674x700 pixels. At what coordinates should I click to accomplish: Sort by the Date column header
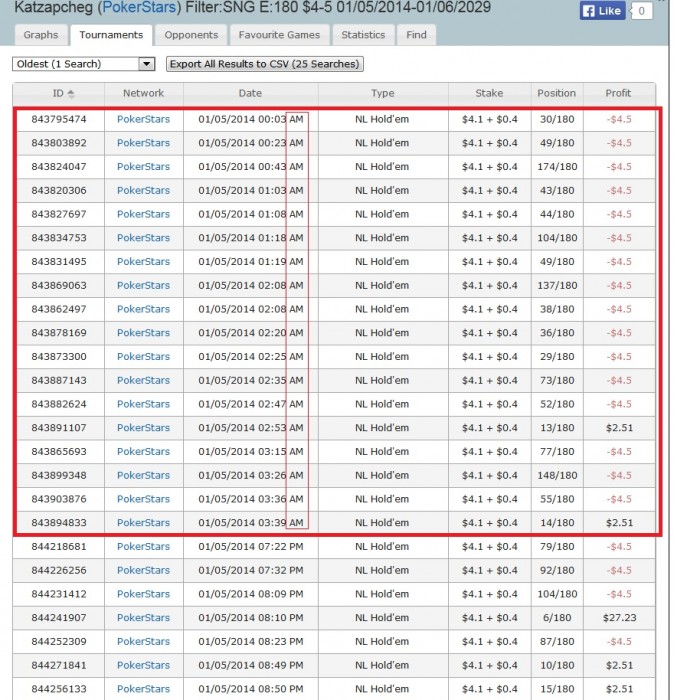[250, 93]
